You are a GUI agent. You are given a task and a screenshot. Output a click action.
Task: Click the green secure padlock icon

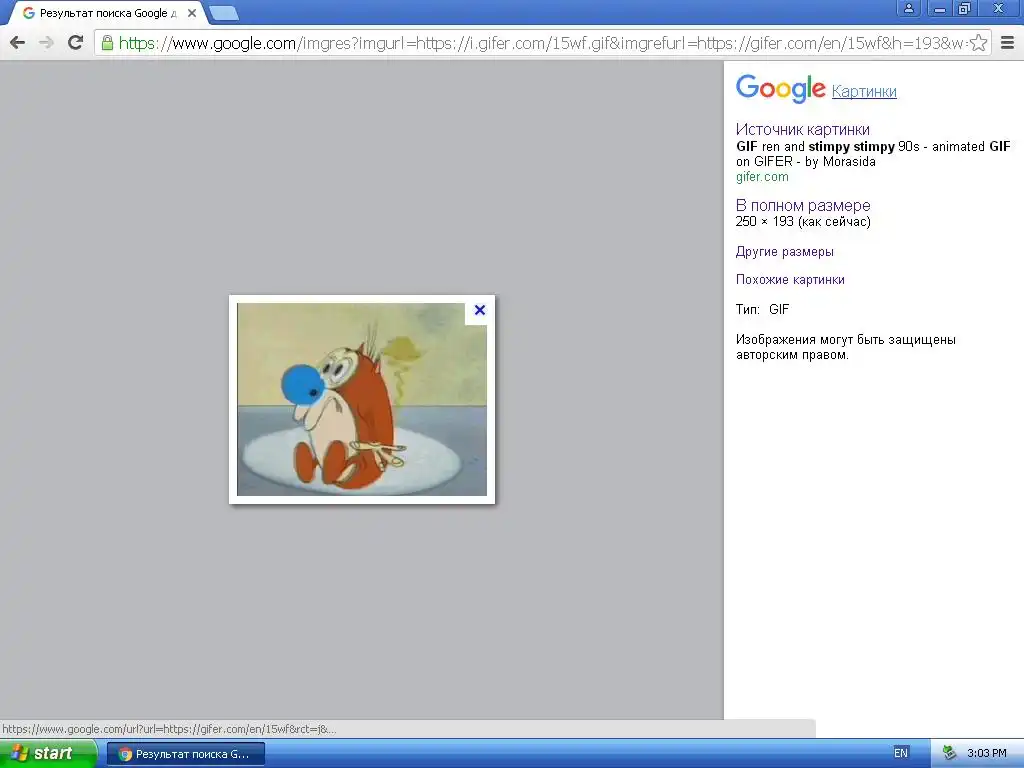tap(107, 43)
